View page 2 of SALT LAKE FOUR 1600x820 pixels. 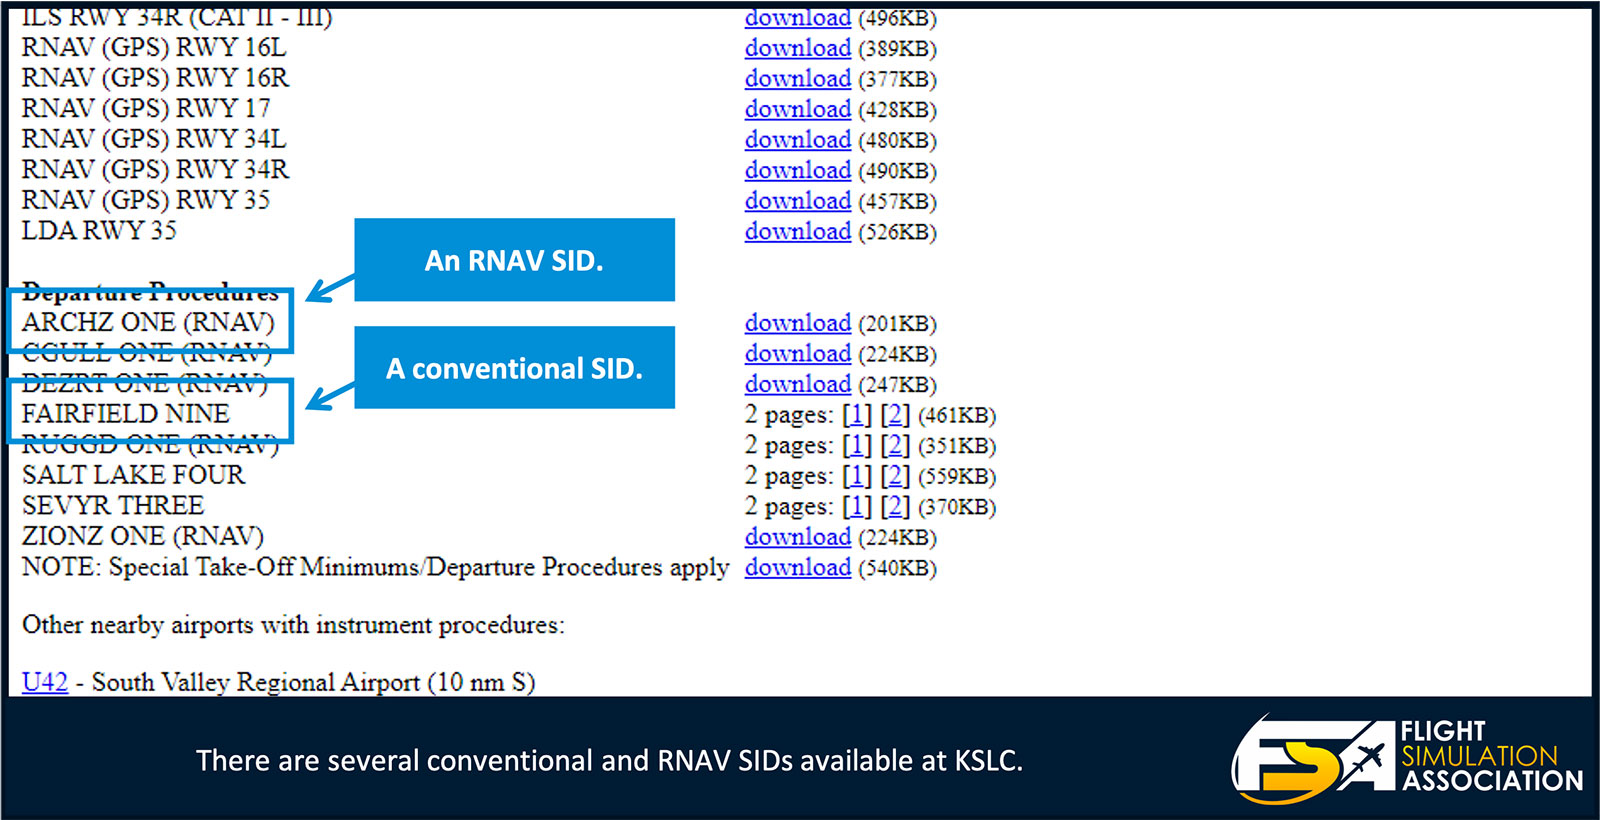(895, 476)
